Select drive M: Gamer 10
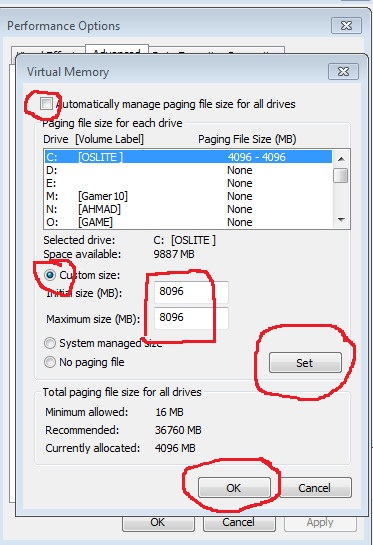The height and width of the screenshot is (545, 373). coord(188,196)
